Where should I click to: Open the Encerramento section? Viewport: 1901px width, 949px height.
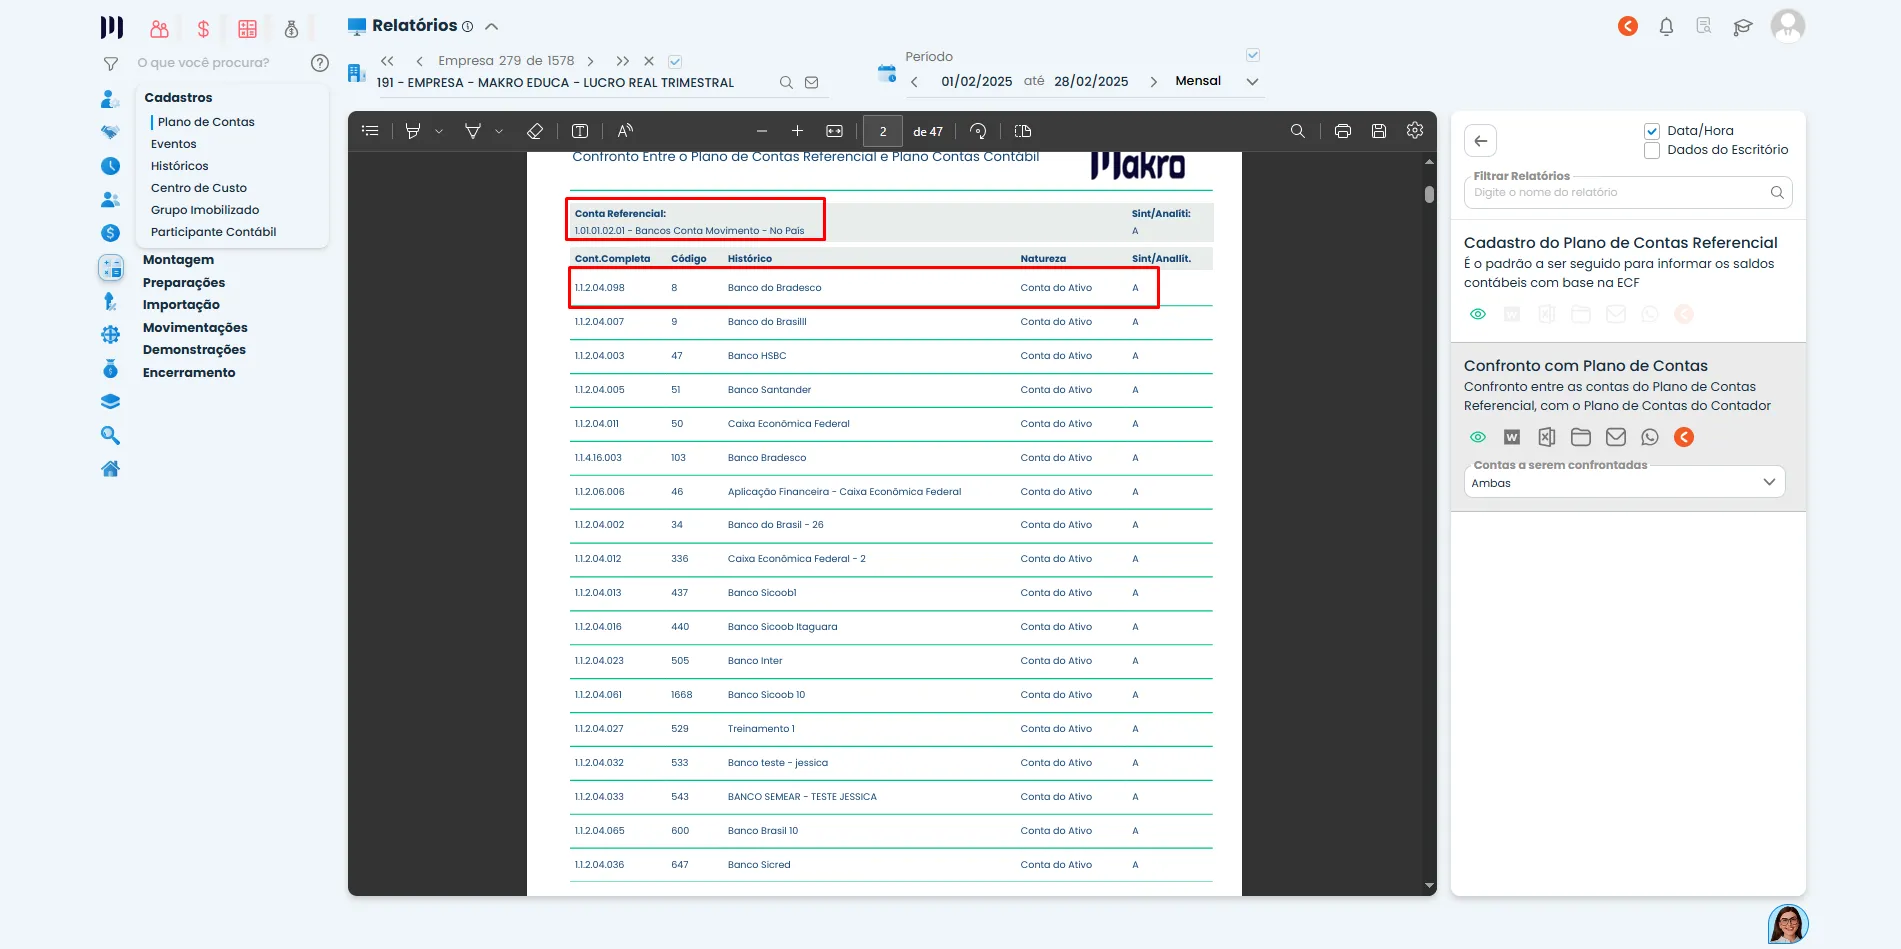[189, 373]
